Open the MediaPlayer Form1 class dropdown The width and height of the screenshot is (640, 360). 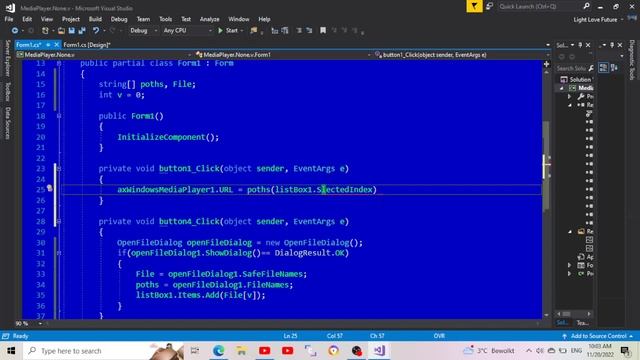point(283,55)
